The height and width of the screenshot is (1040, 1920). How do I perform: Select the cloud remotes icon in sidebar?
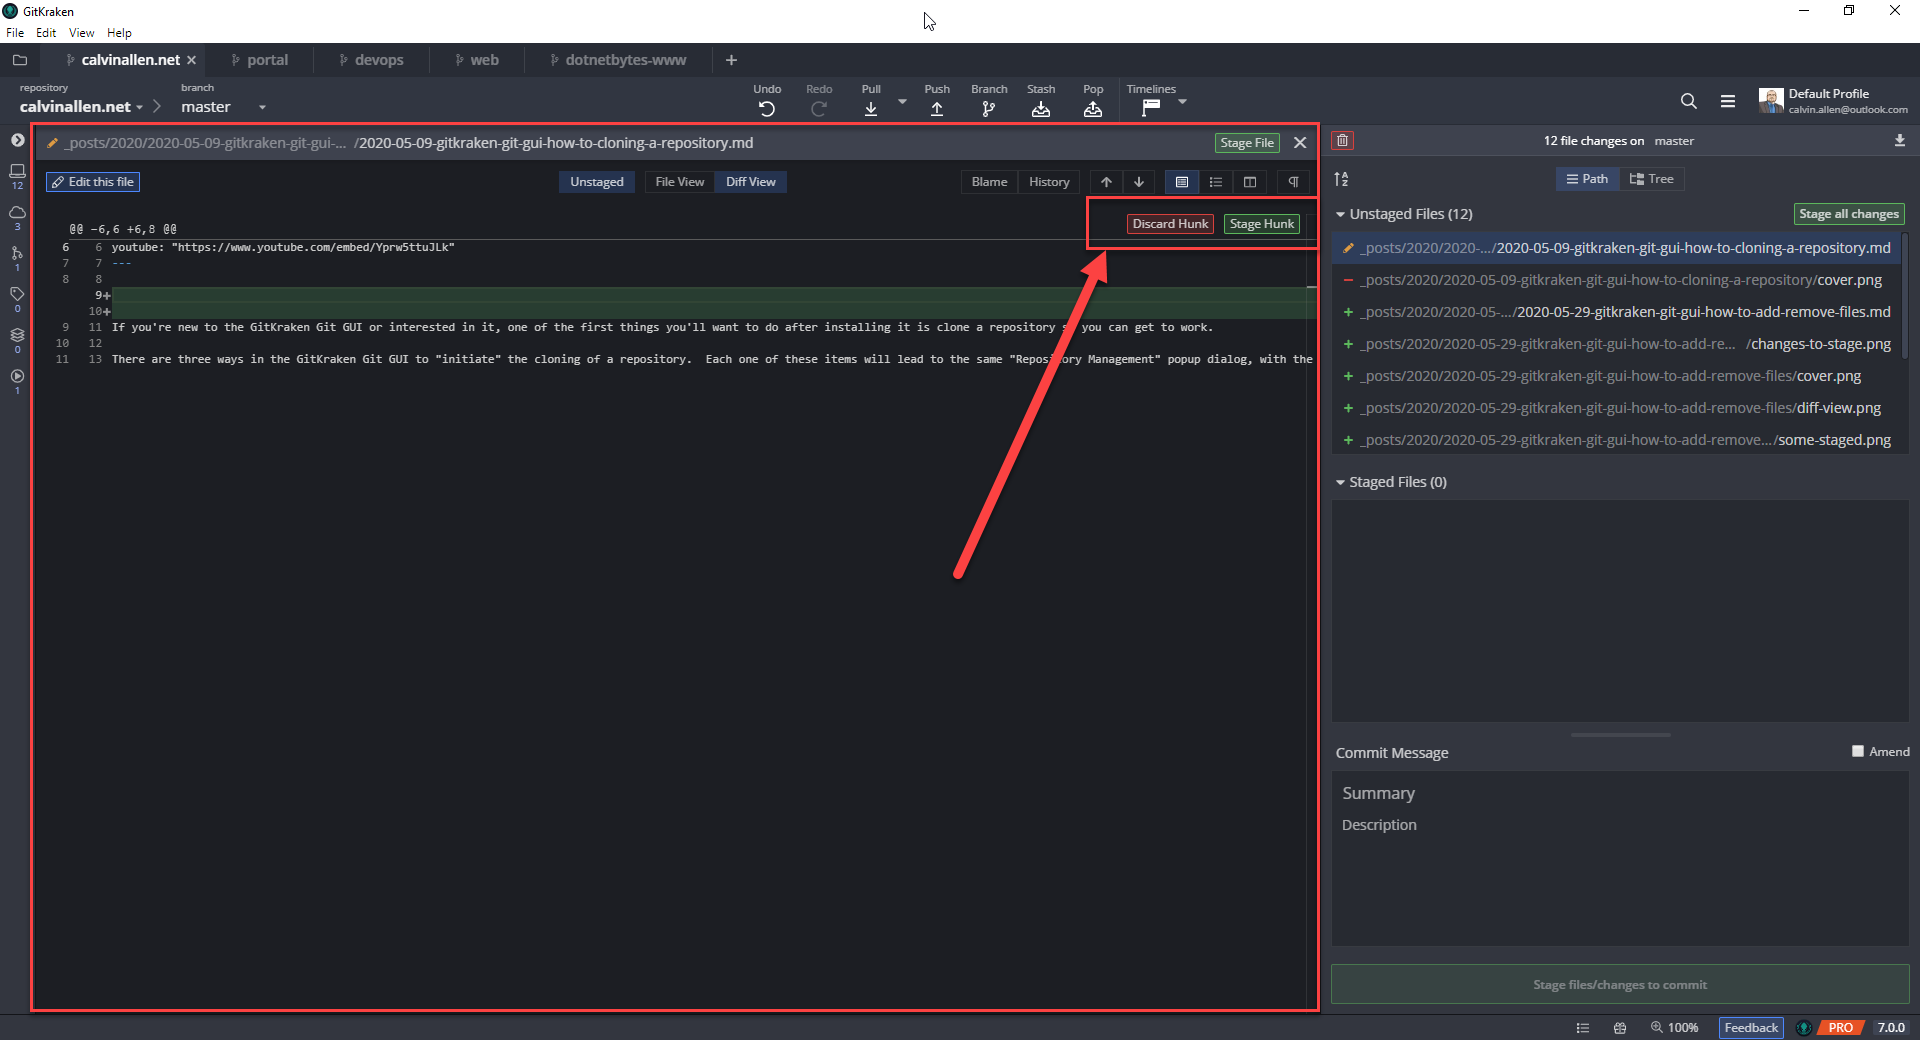(17, 213)
